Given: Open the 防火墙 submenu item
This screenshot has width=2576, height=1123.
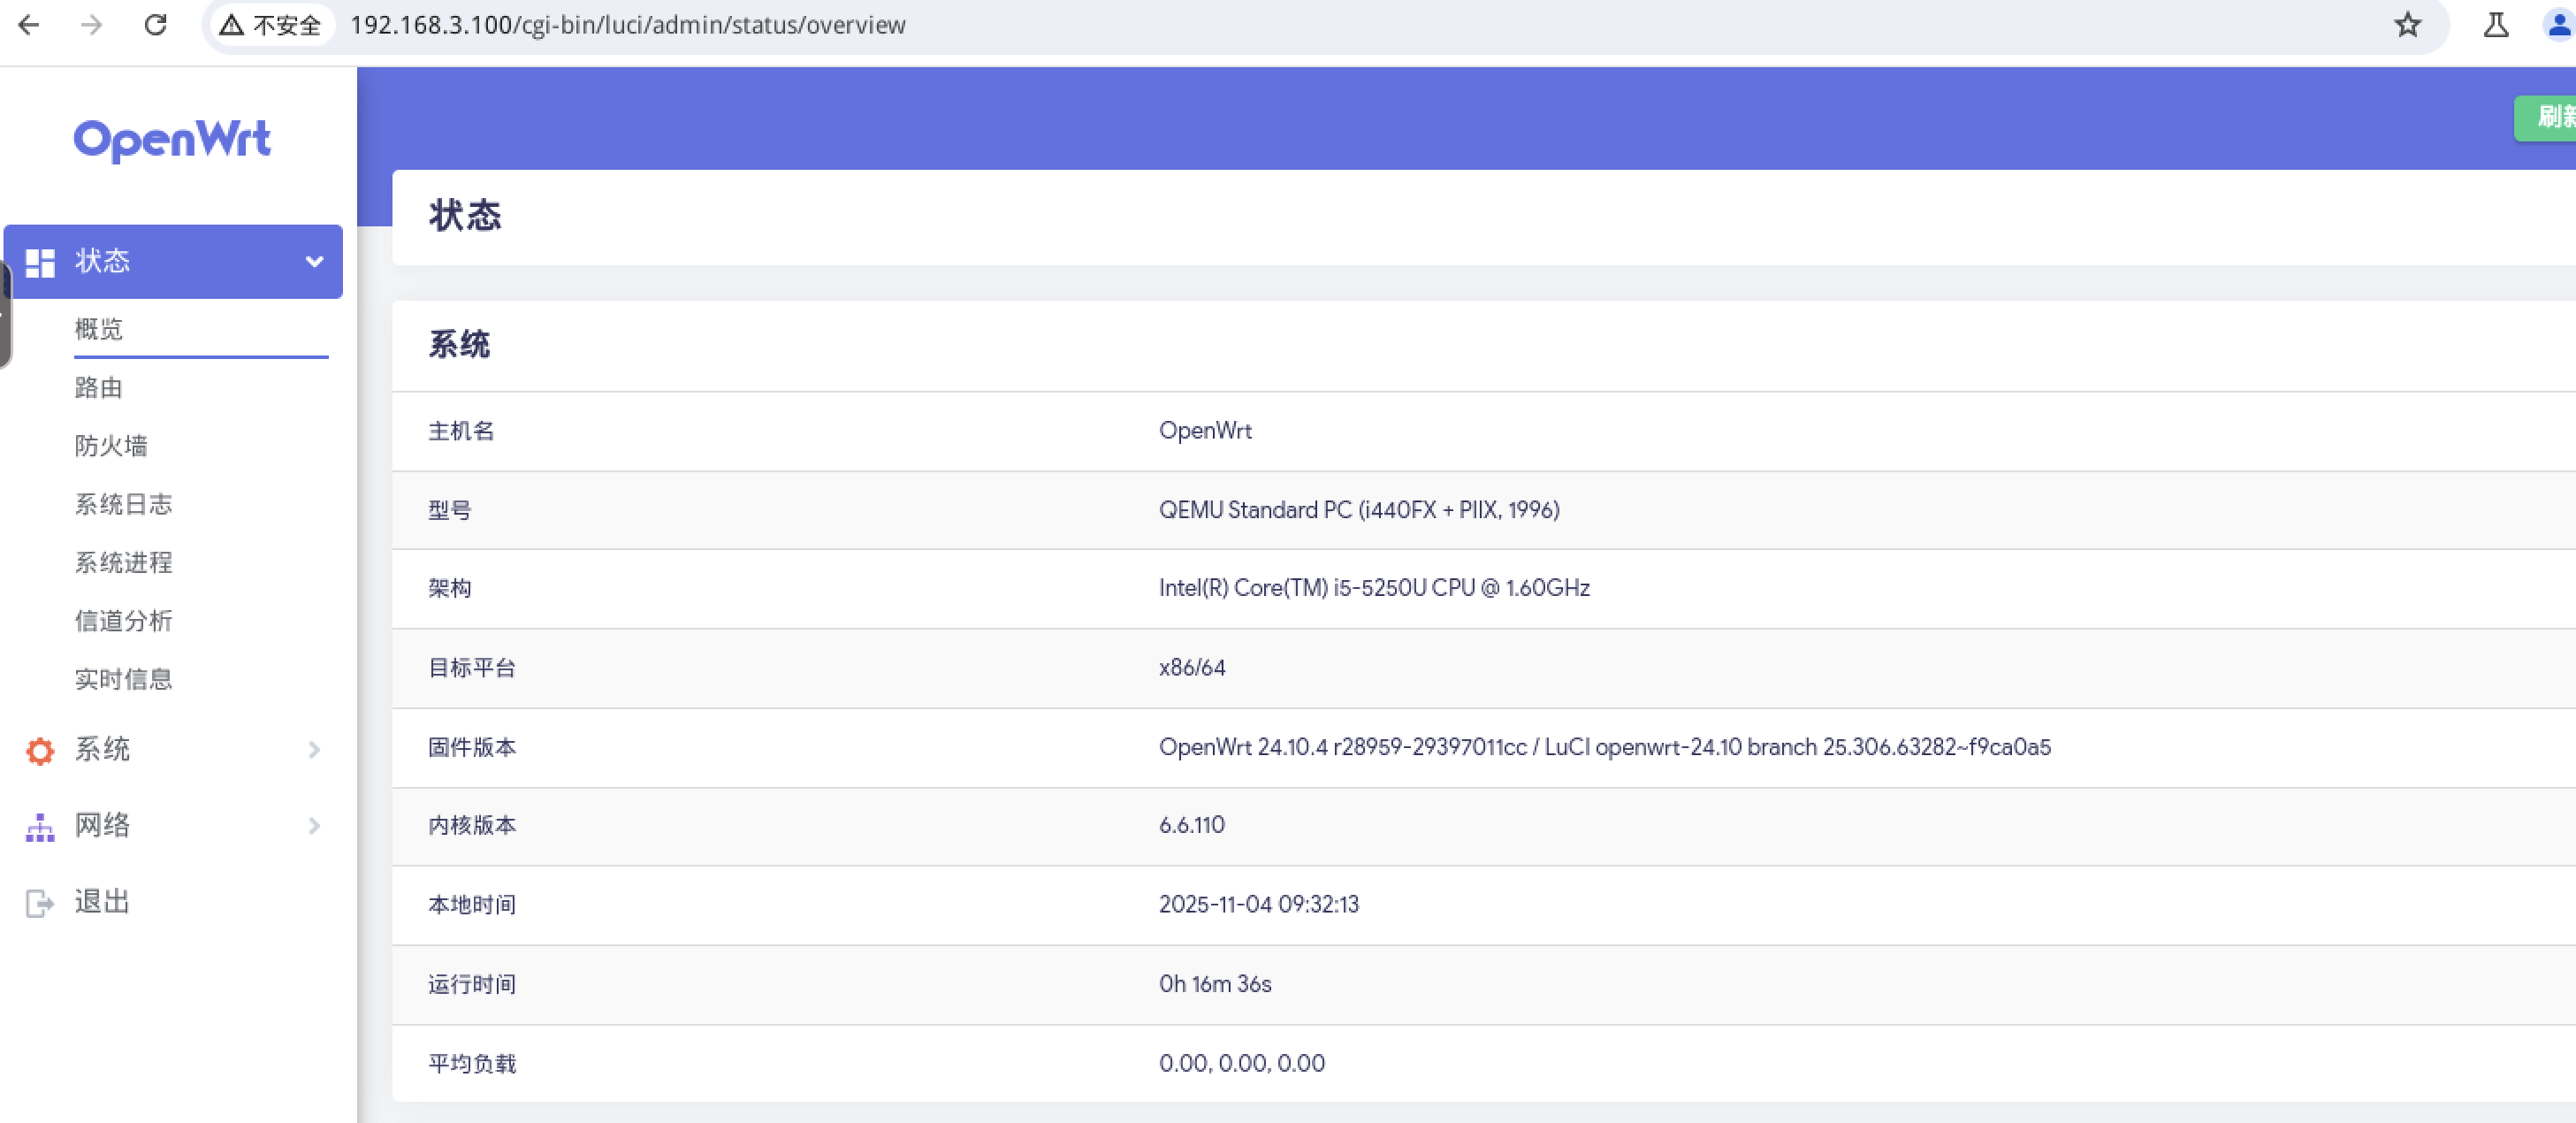Looking at the screenshot, I should (x=111, y=446).
